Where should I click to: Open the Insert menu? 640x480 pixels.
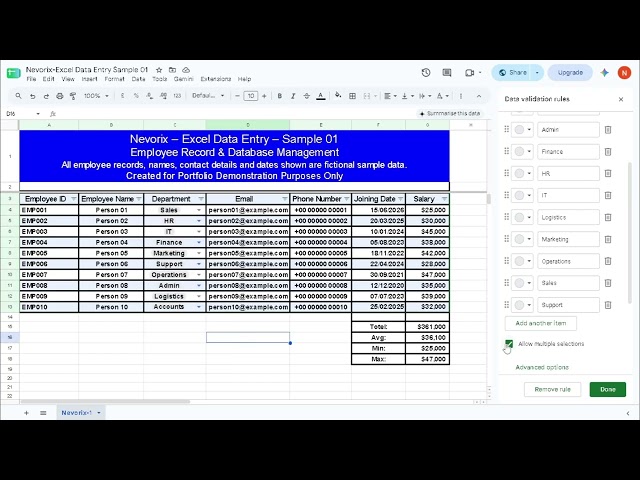click(89, 79)
